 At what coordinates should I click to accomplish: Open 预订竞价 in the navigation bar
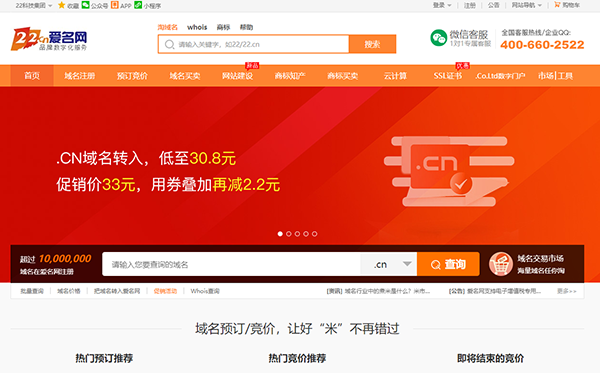pos(132,76)
